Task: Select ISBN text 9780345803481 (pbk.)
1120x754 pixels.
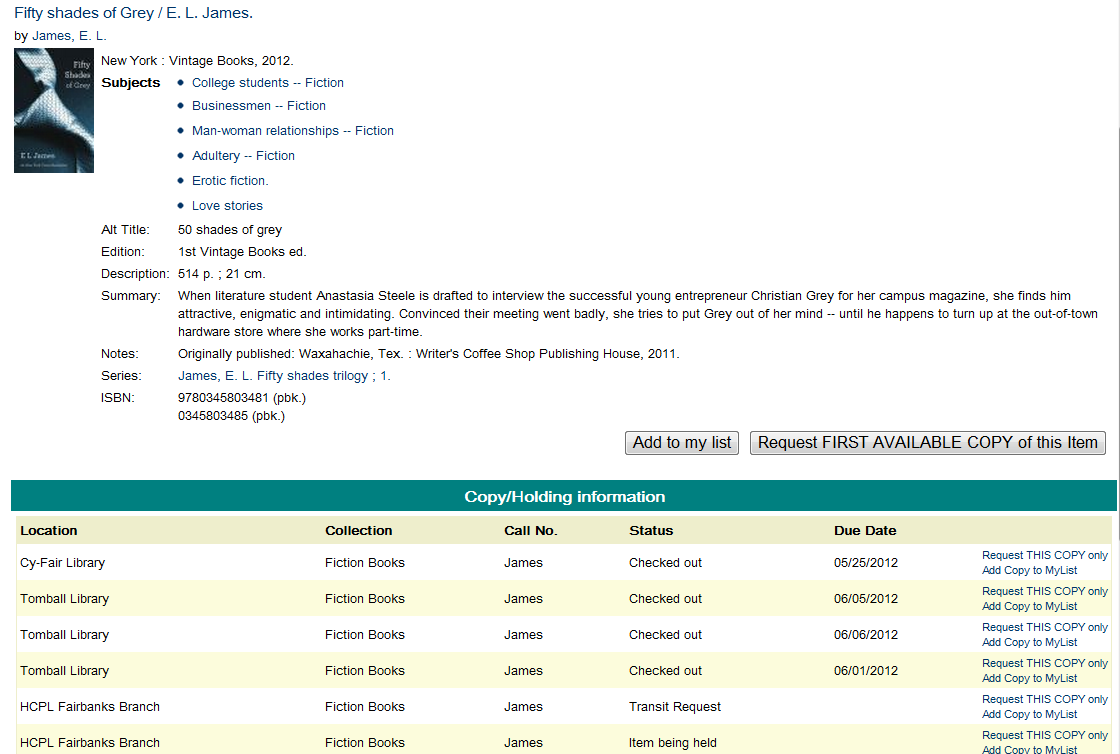Action: pos(241,398)
